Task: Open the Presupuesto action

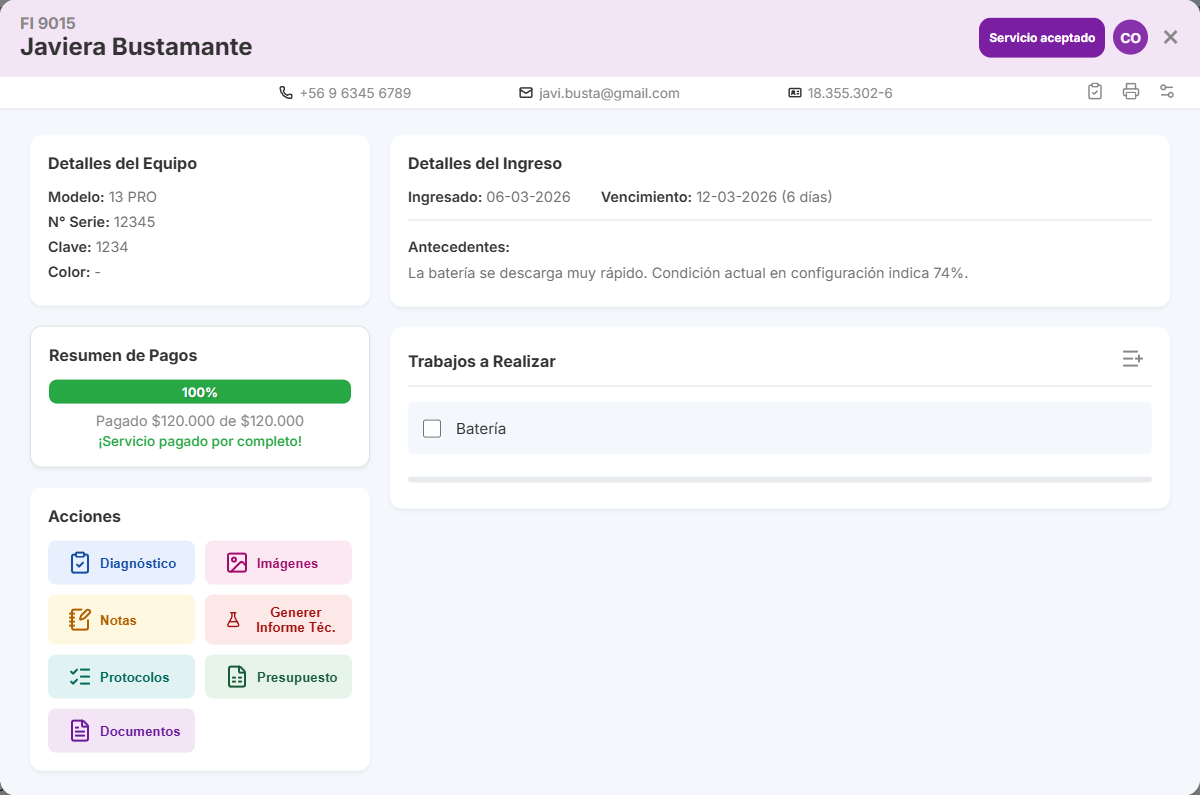Action: point(278,677)
